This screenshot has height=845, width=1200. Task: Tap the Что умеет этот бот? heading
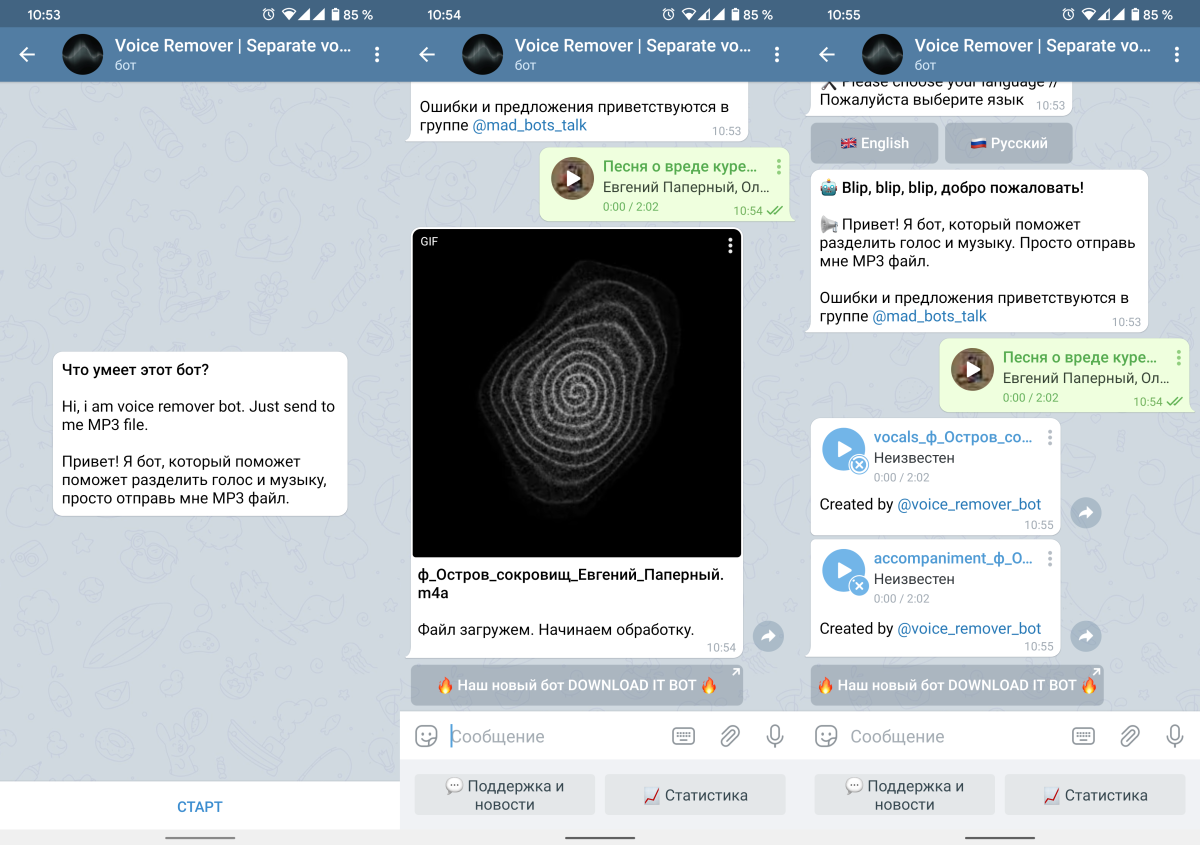pos(136,370)
